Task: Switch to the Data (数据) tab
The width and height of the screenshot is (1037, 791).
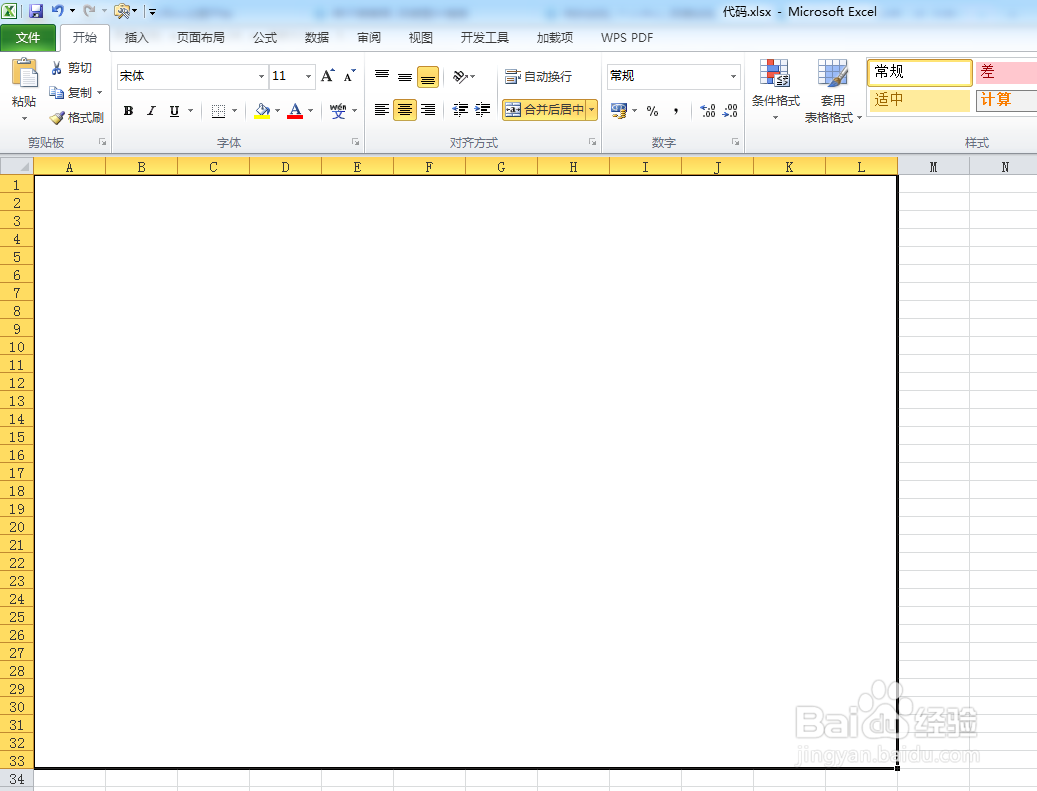Action: click(x=317, y=38)
